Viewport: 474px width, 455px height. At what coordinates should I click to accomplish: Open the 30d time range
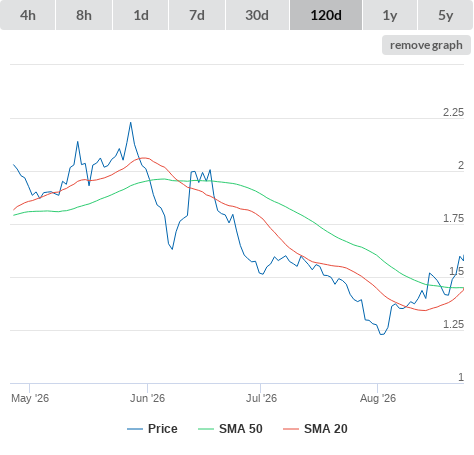pos(257,15)
